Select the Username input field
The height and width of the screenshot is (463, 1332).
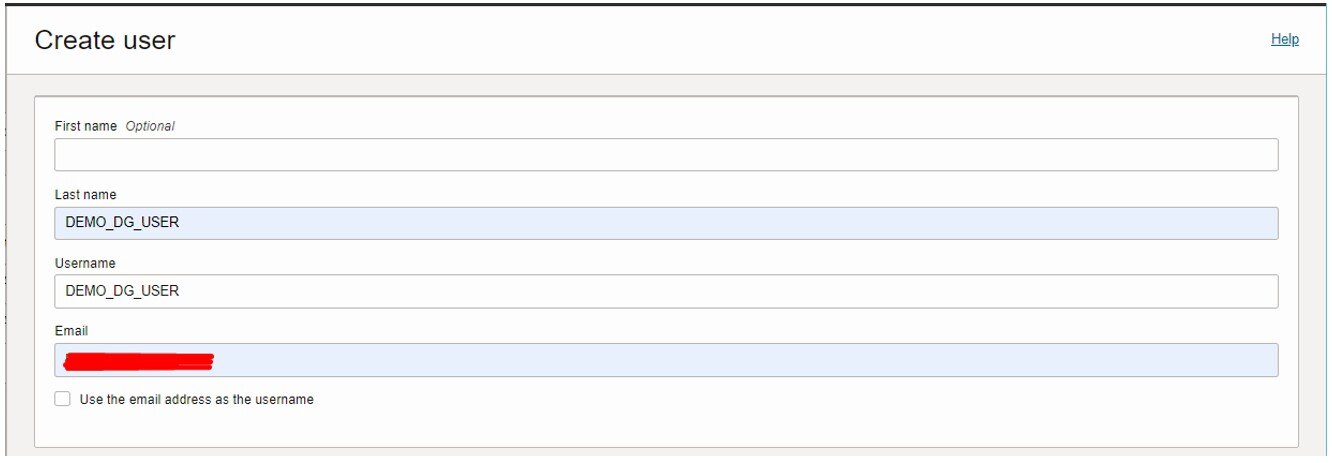666,291
